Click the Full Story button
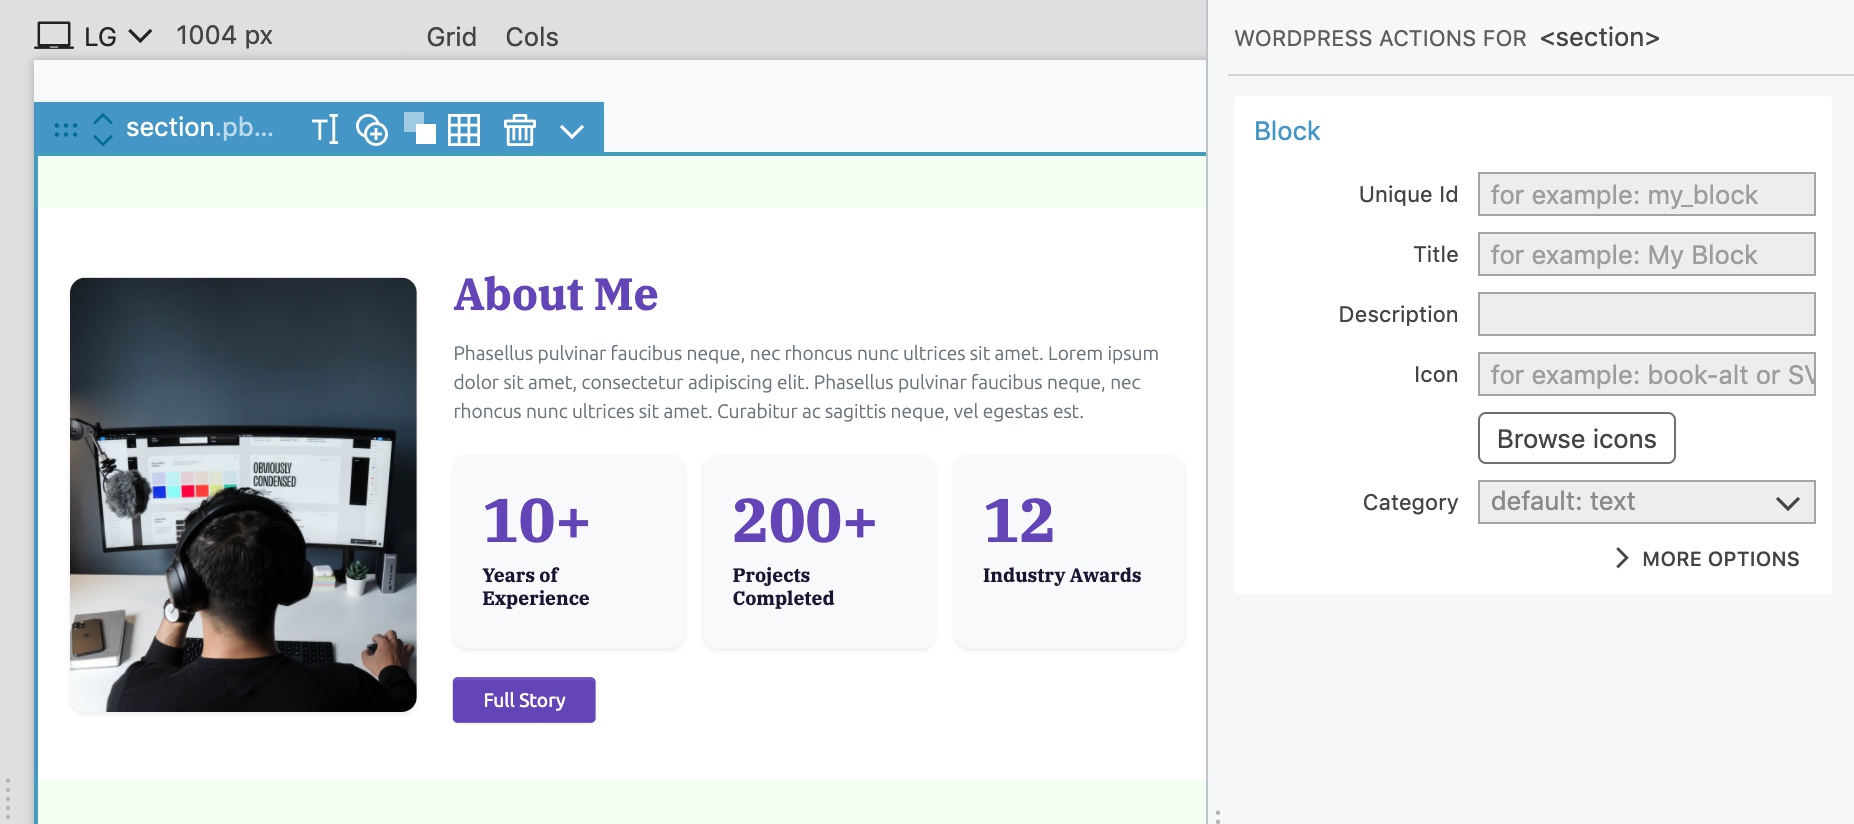The width and height of the screenshot is (1854, 824). pos(524,700)
